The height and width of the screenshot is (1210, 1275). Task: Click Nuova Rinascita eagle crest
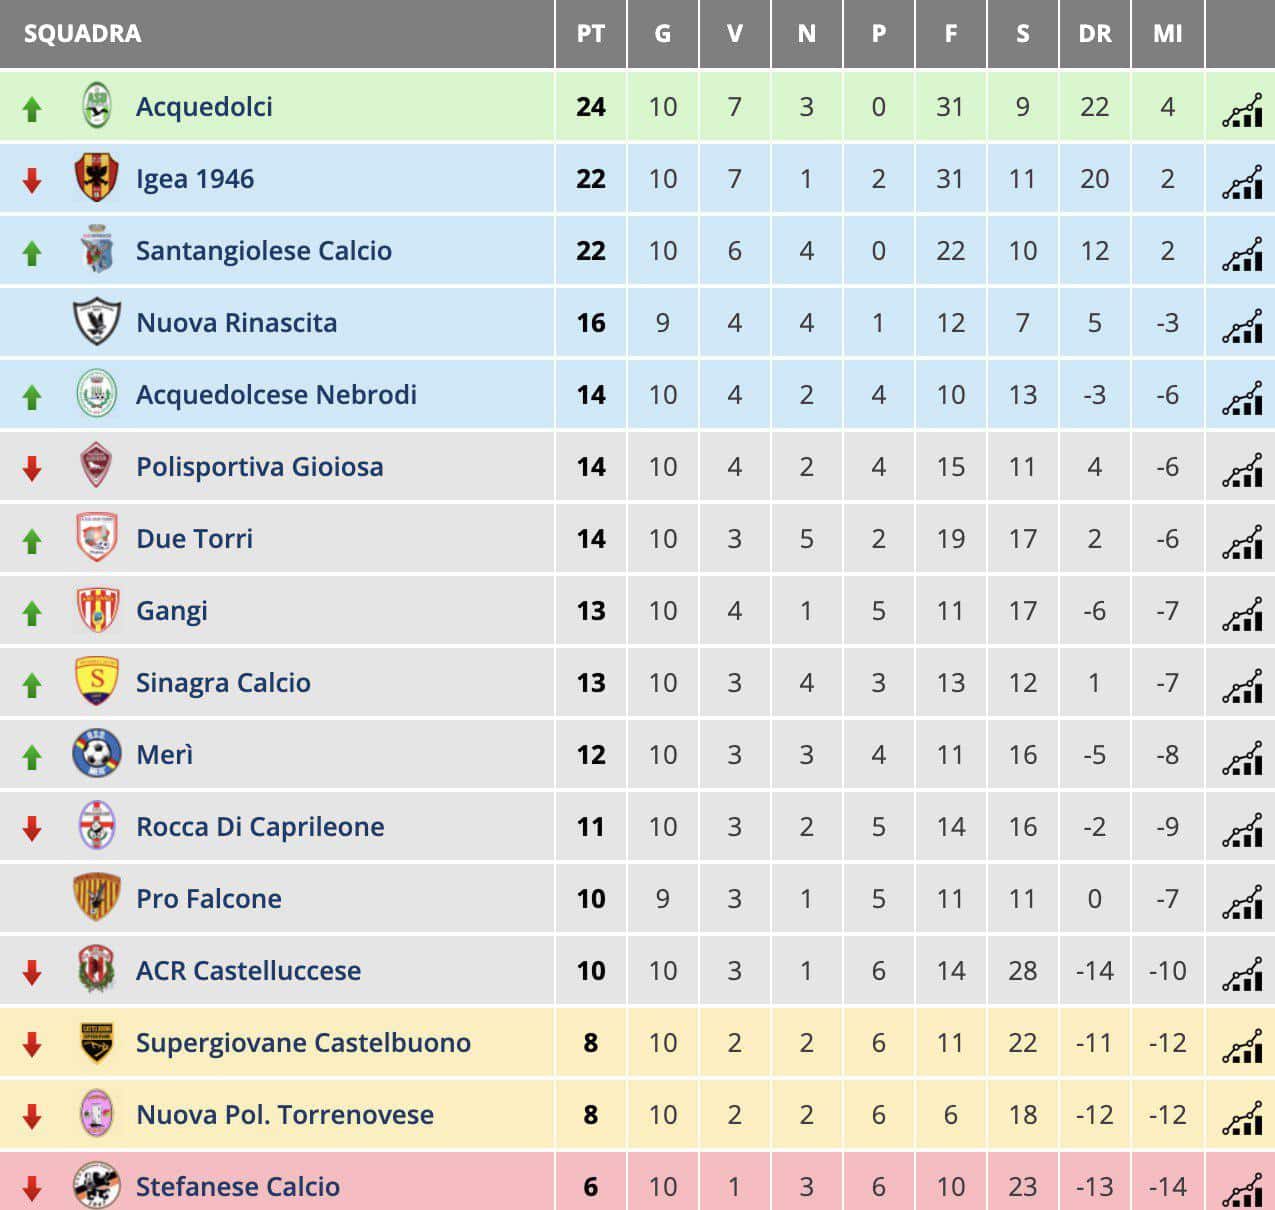tap(97, 321)
